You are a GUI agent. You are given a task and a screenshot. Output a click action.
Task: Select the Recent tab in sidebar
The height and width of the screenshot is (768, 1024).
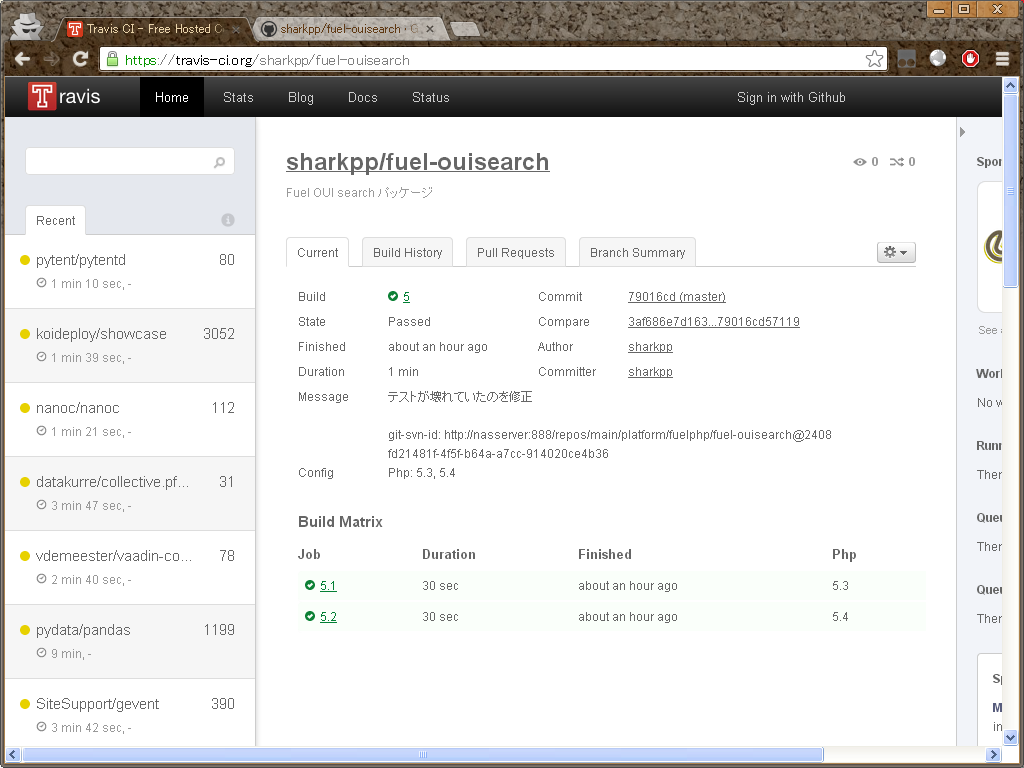tap(56, 220)
